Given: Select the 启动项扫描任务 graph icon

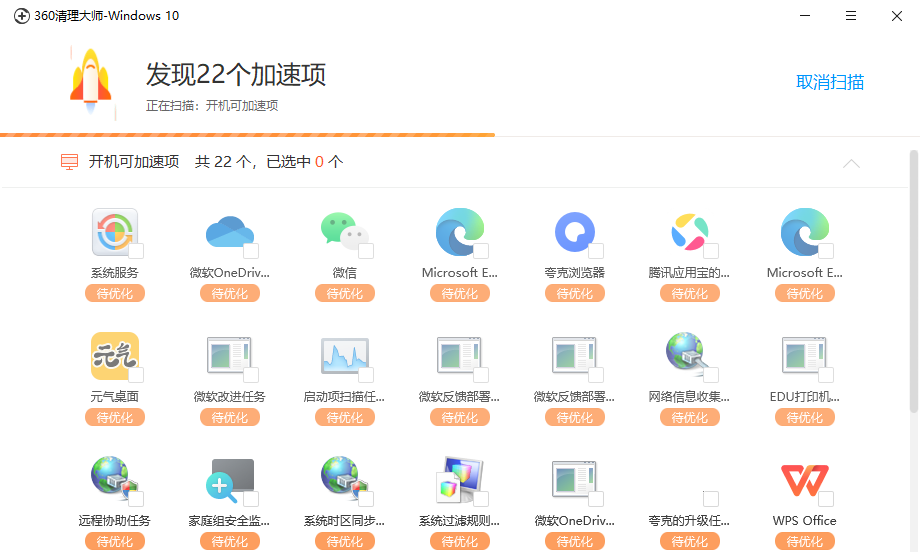Looking at the screenshot, I should point(344,355).
